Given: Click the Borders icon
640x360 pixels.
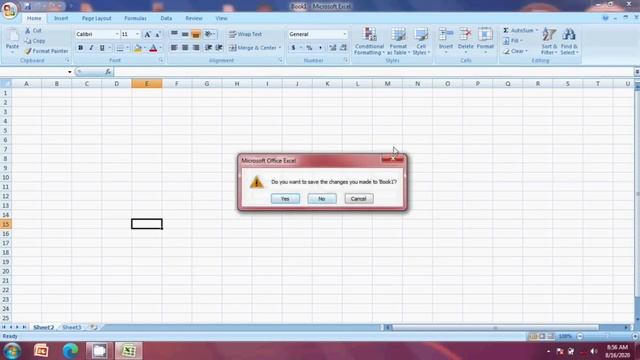Looking at the screenshot, I should 120,48.
